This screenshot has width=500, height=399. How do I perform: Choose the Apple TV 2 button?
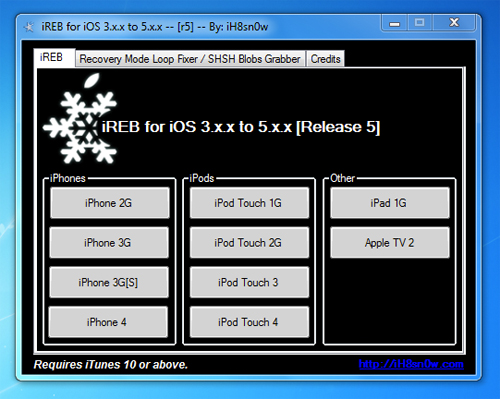[390, 243]
